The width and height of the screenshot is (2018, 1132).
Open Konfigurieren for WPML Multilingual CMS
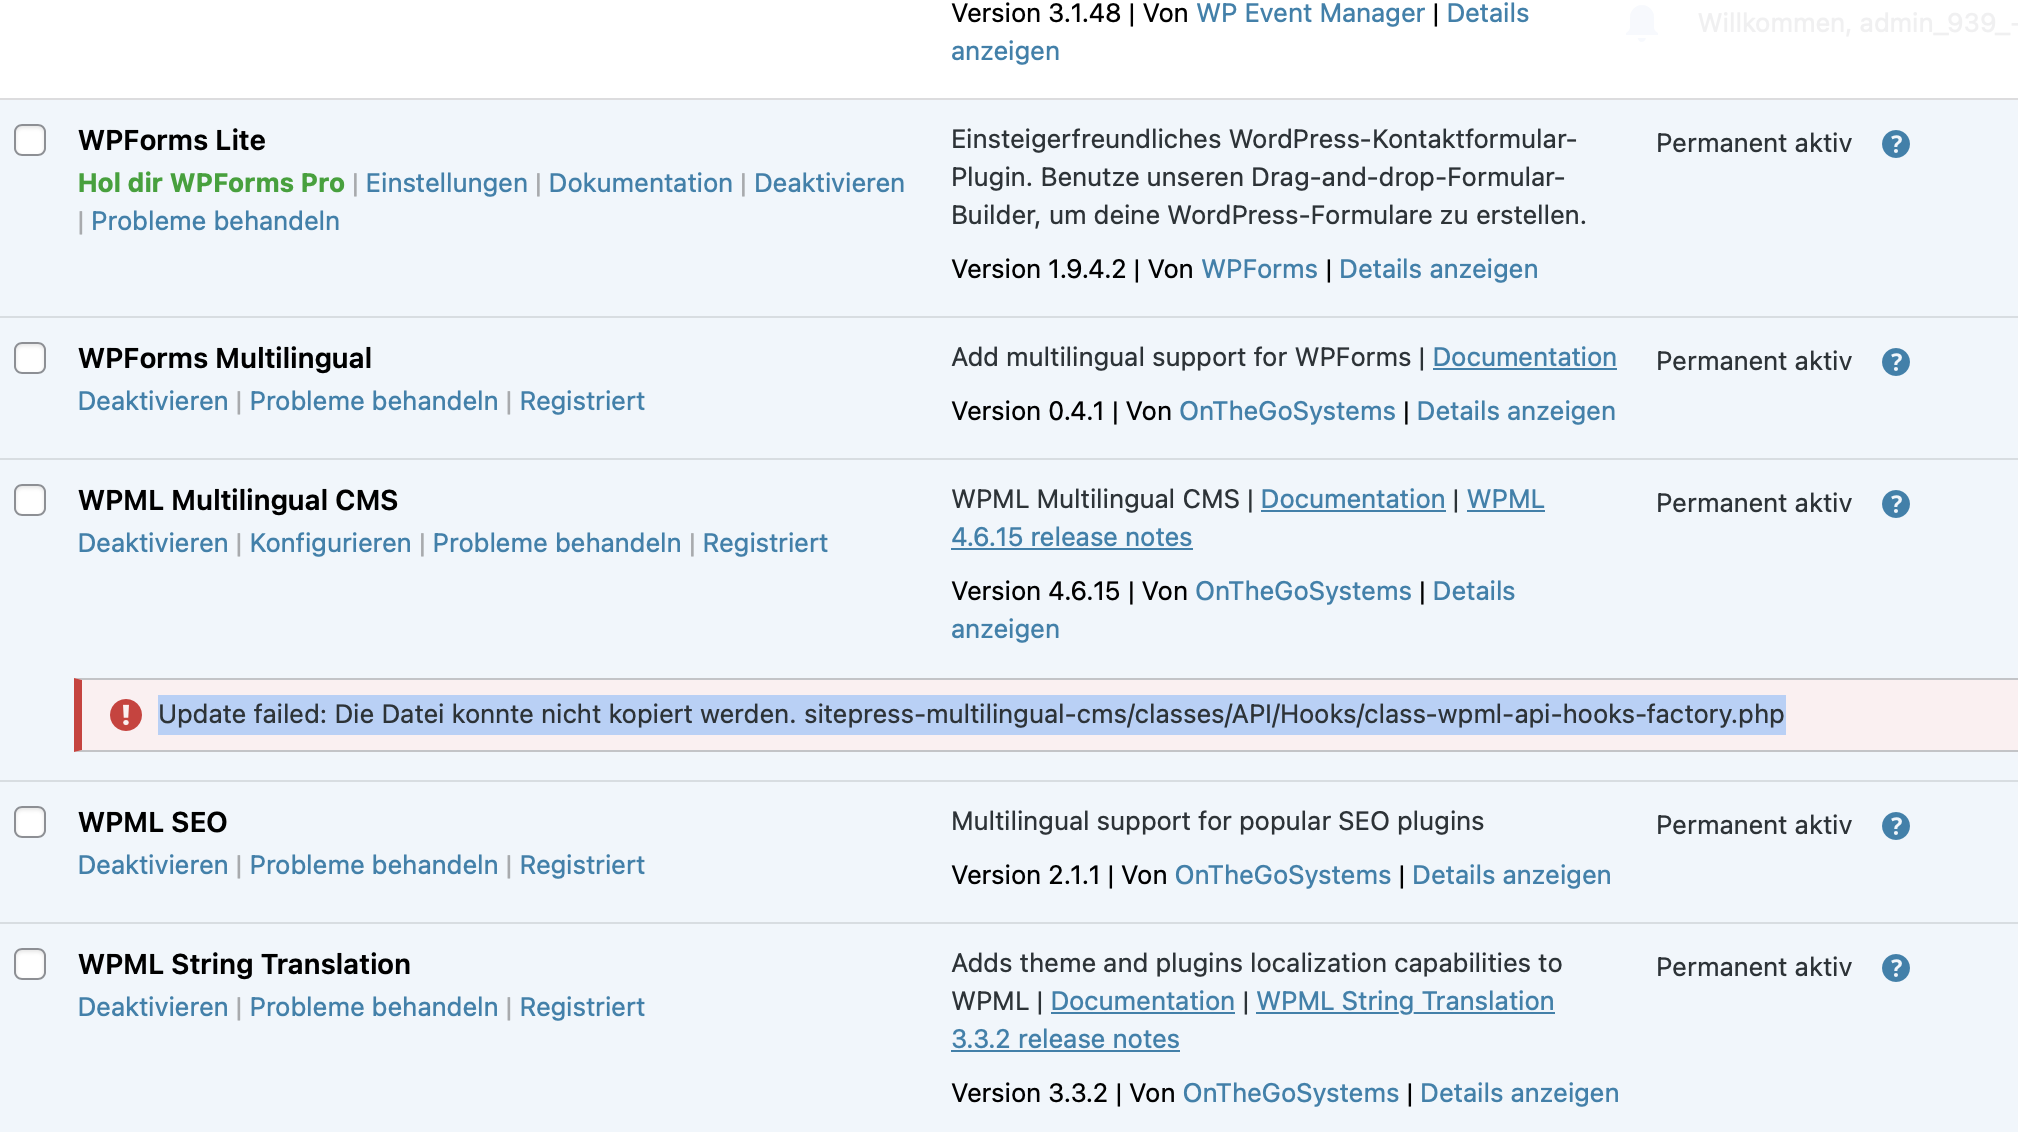point(330,543)
